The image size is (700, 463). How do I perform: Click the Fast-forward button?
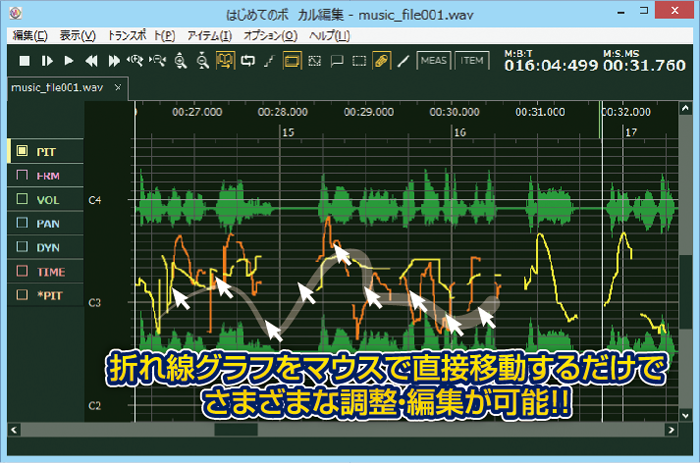pos(113,61)
